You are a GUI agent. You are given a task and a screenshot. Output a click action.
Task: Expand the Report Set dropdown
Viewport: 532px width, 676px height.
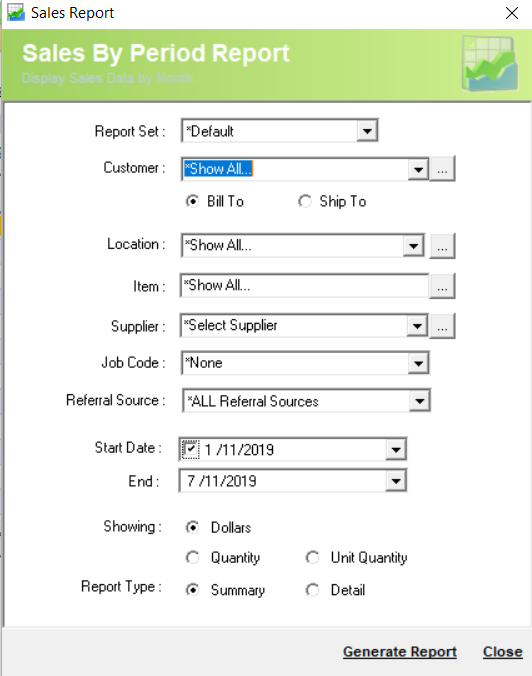coord(367,131)
